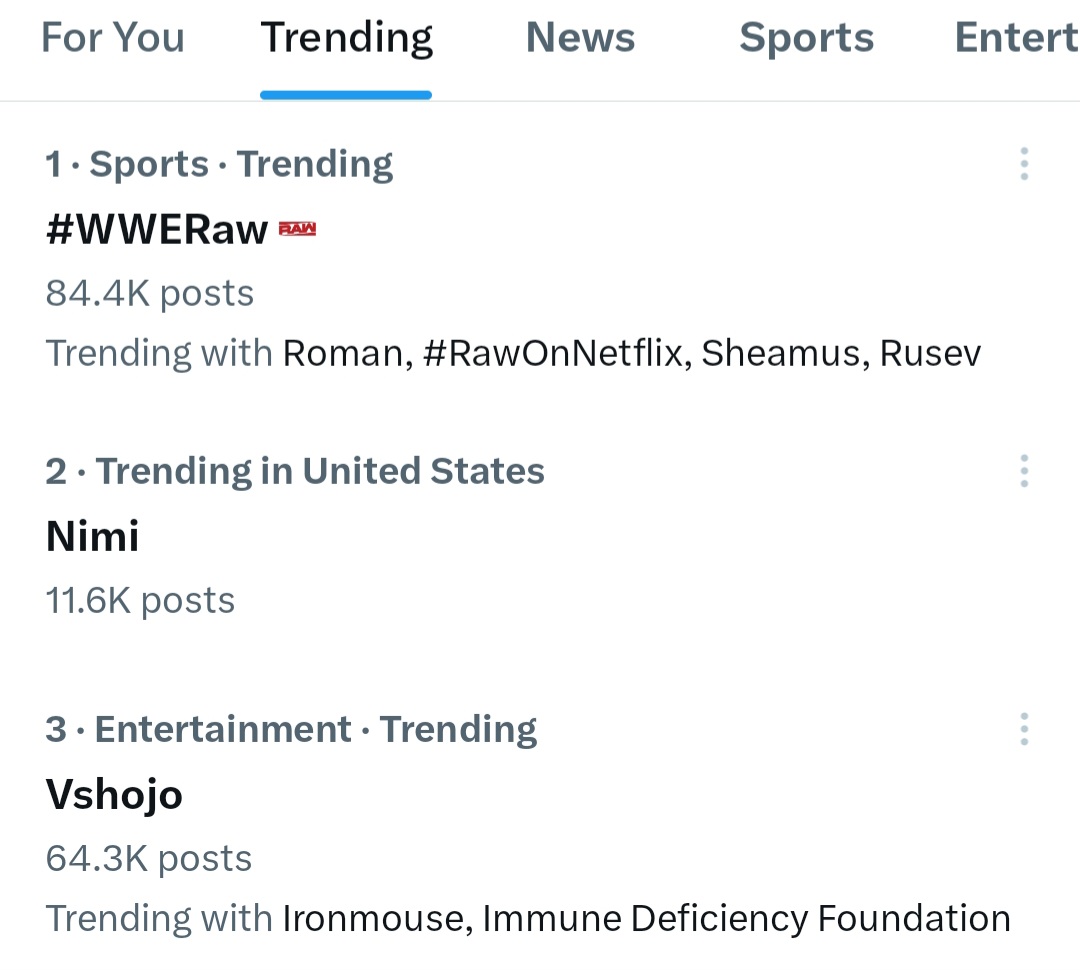Open more options for Vshojo trend
This screenshot has height=970, width=1080.
[x=1024, y=729]
